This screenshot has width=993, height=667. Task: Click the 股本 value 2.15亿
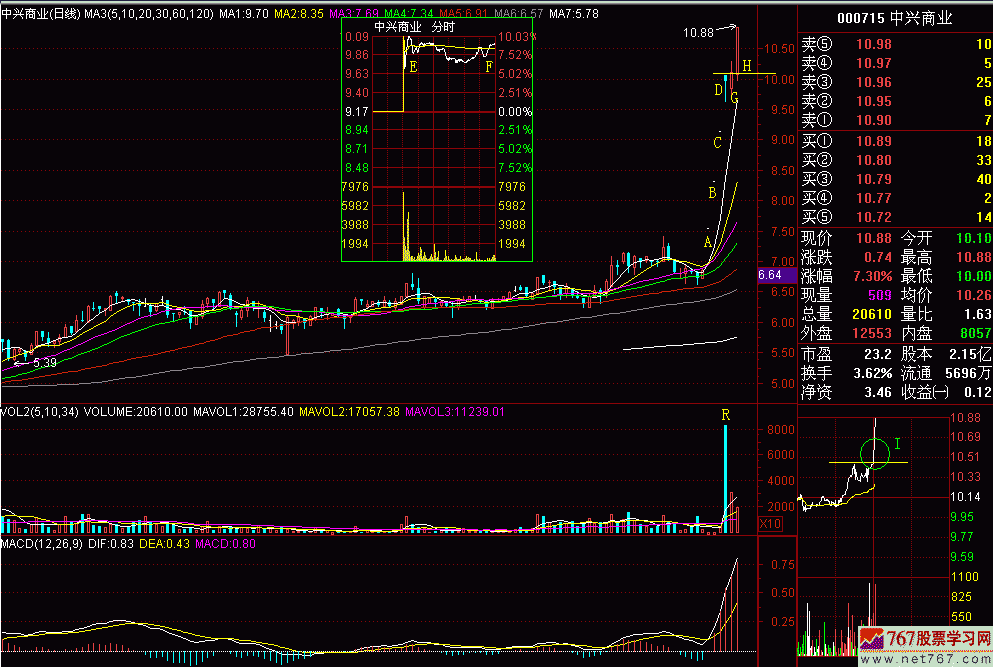(970, 354)
